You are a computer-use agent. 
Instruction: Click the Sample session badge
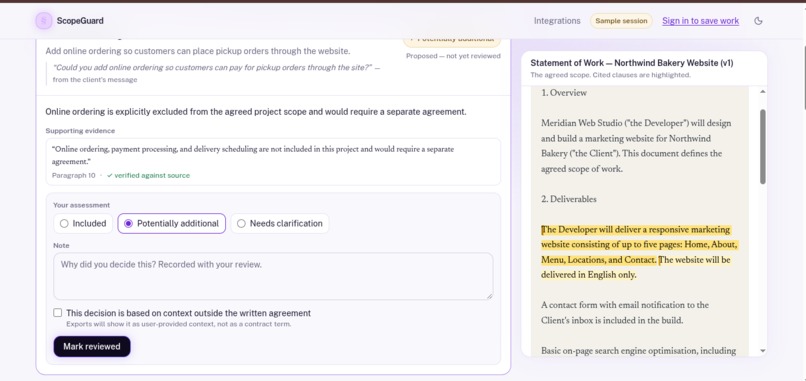[621, 21]
